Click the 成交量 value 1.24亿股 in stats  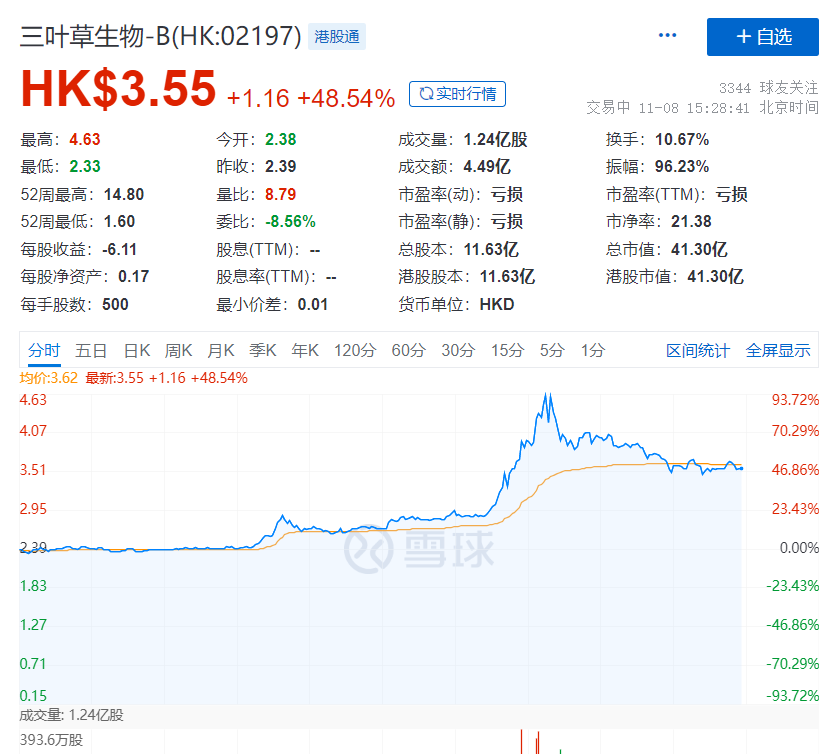click(496, 140)
